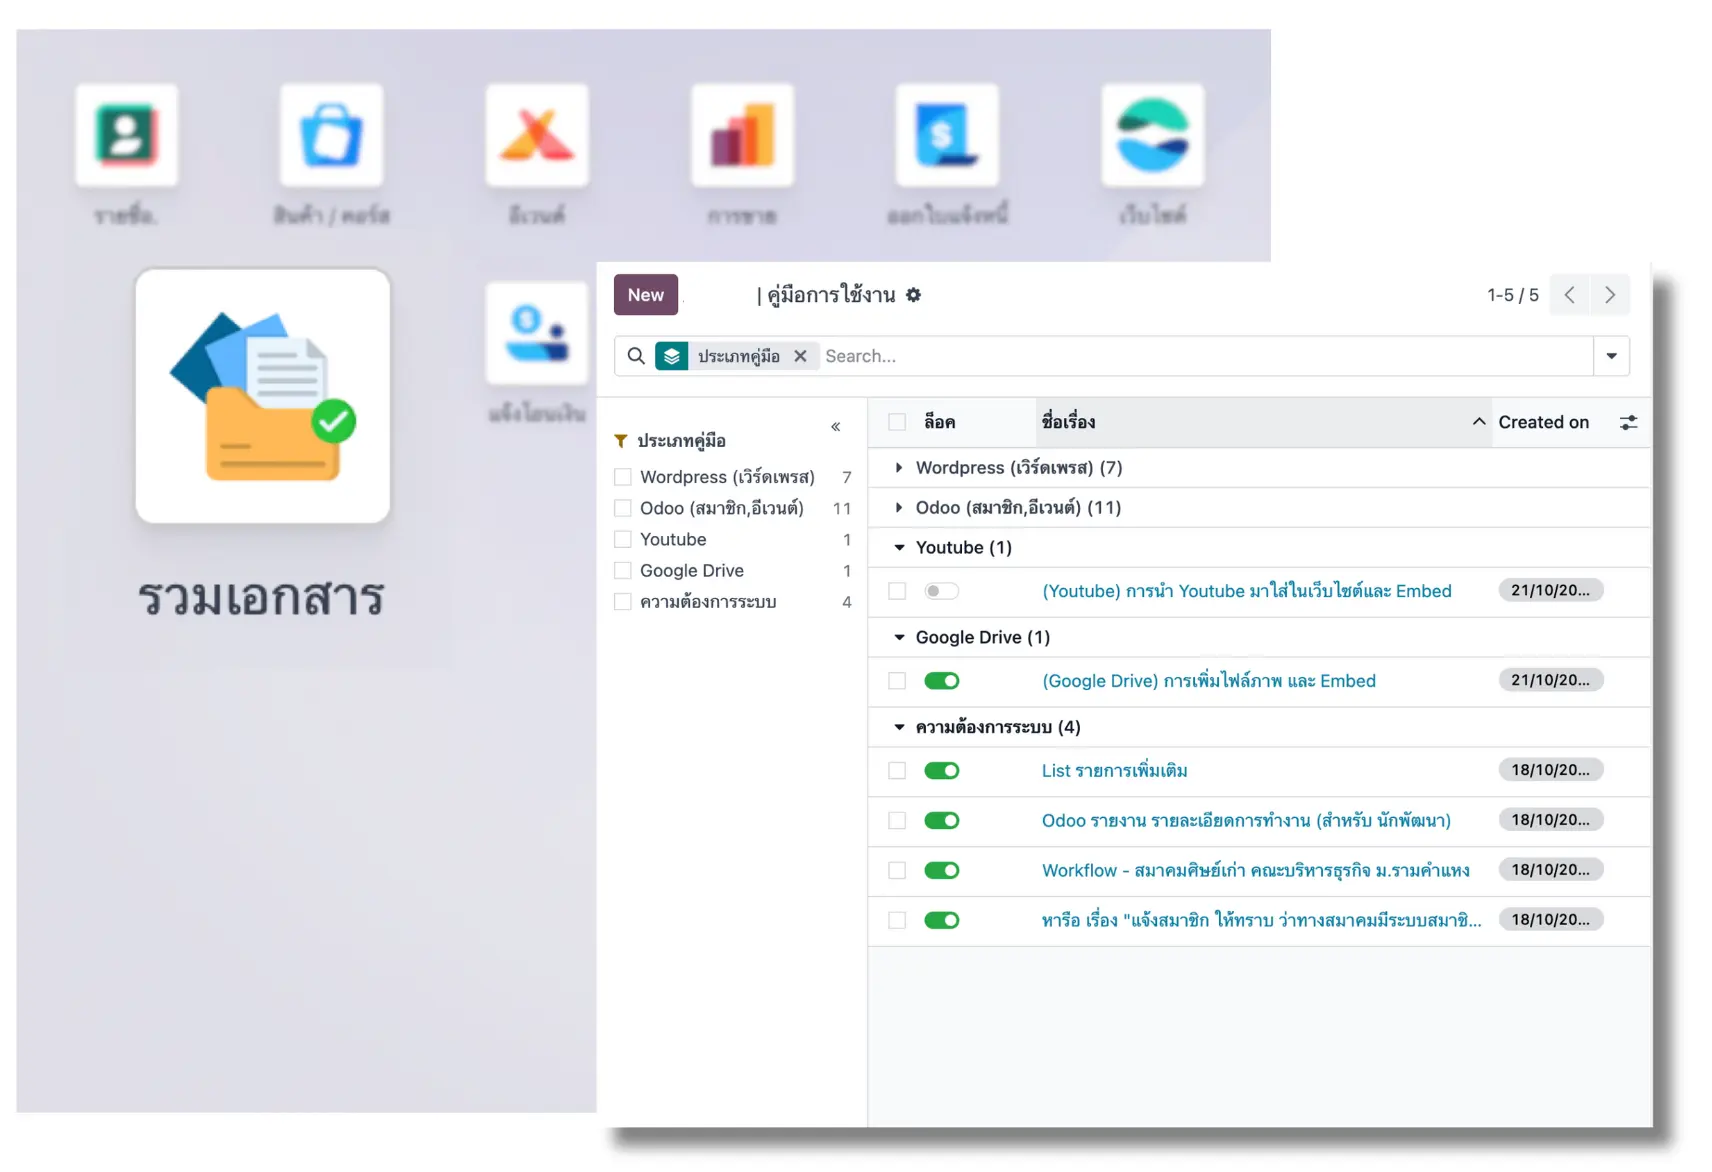Image resolution: width=1712 pixels, height=1172 pixels.
Task: Remove the ประเภทคู่มือ filter tag
Action: pos(800,356)
